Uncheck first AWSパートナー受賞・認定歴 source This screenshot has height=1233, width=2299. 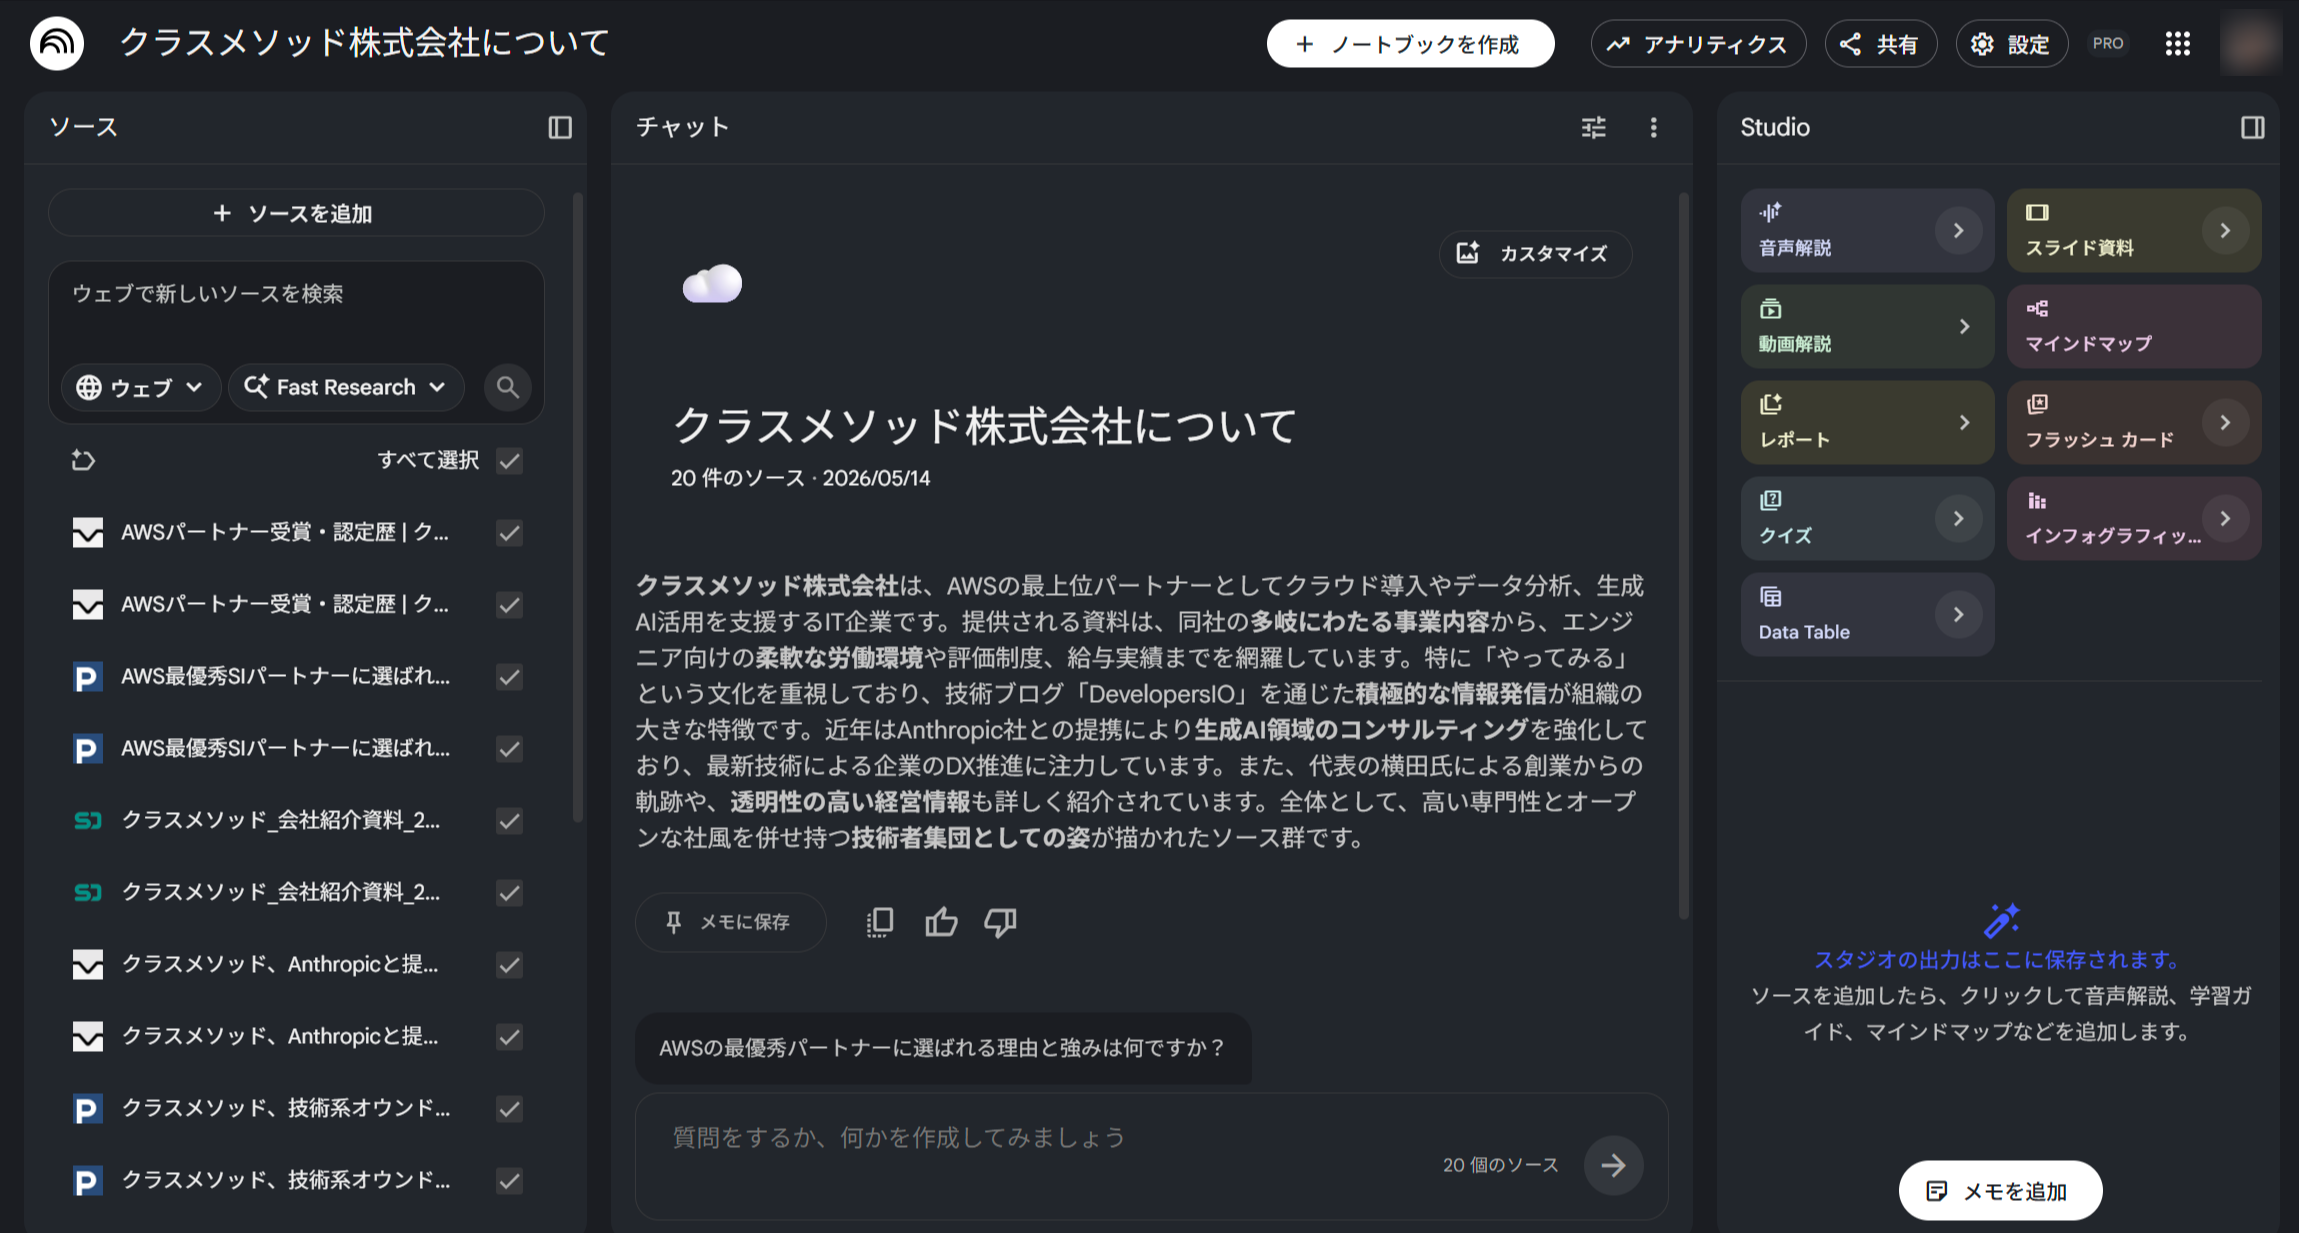pos(510,532)
